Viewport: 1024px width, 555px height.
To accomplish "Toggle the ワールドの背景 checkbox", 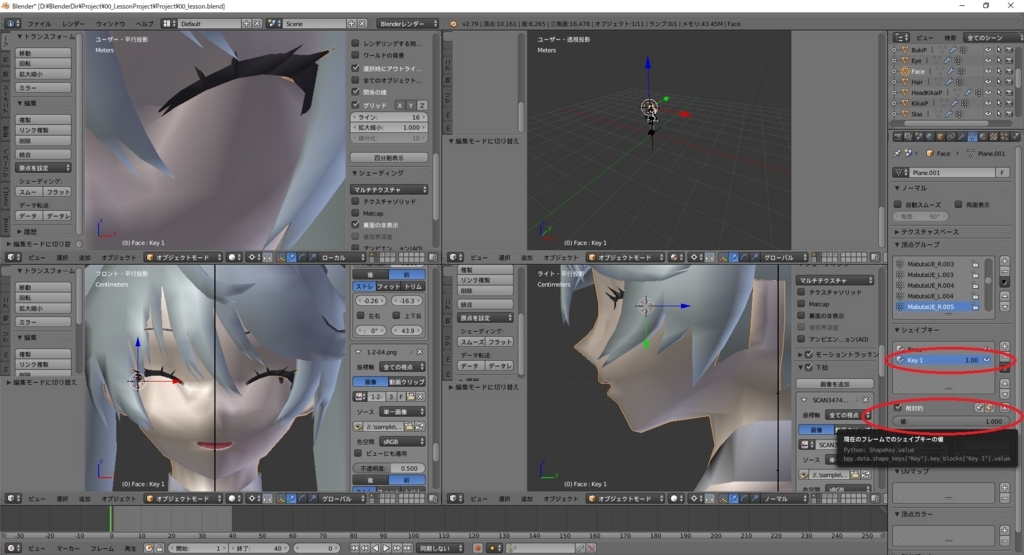I will click(356, 56).
